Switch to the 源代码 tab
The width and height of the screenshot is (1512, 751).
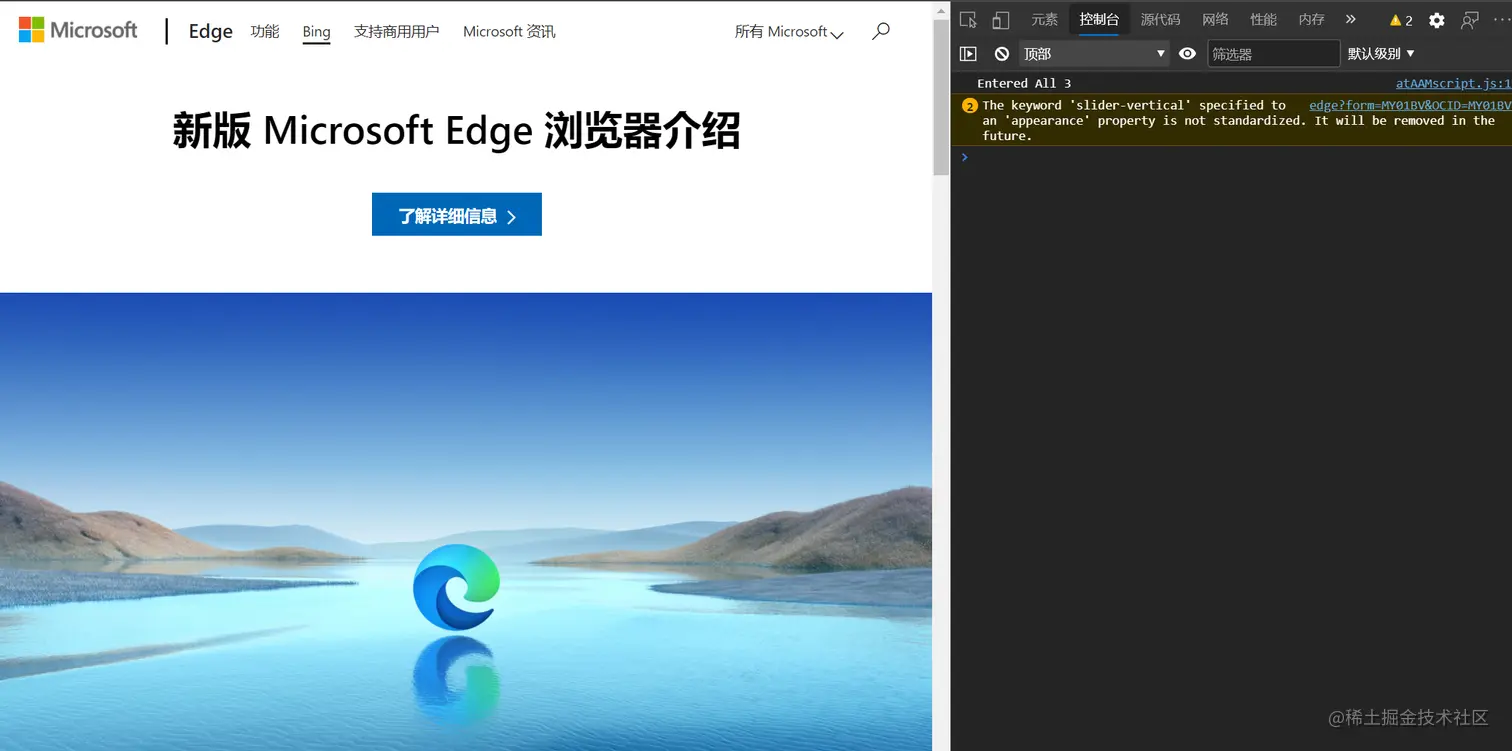tap(1160, 19)
